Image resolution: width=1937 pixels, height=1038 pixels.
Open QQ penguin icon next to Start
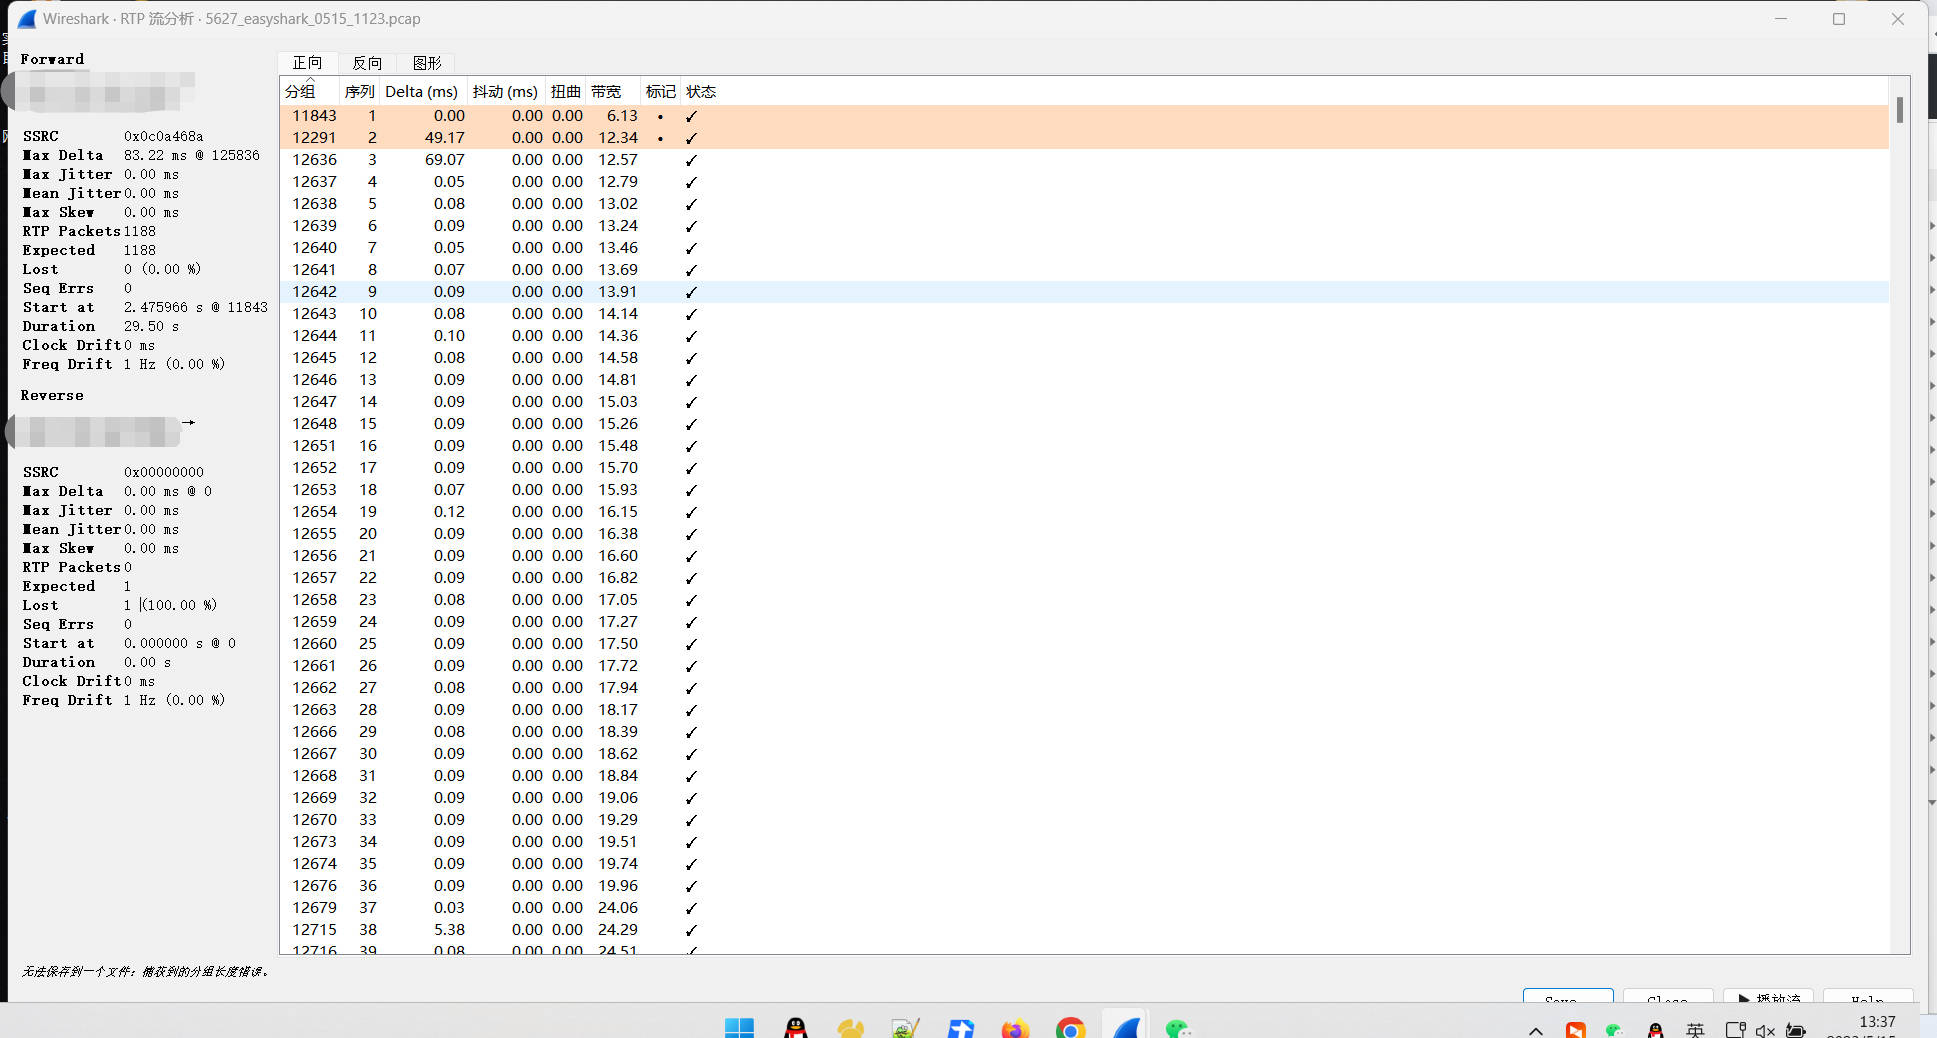(795, 1027)
